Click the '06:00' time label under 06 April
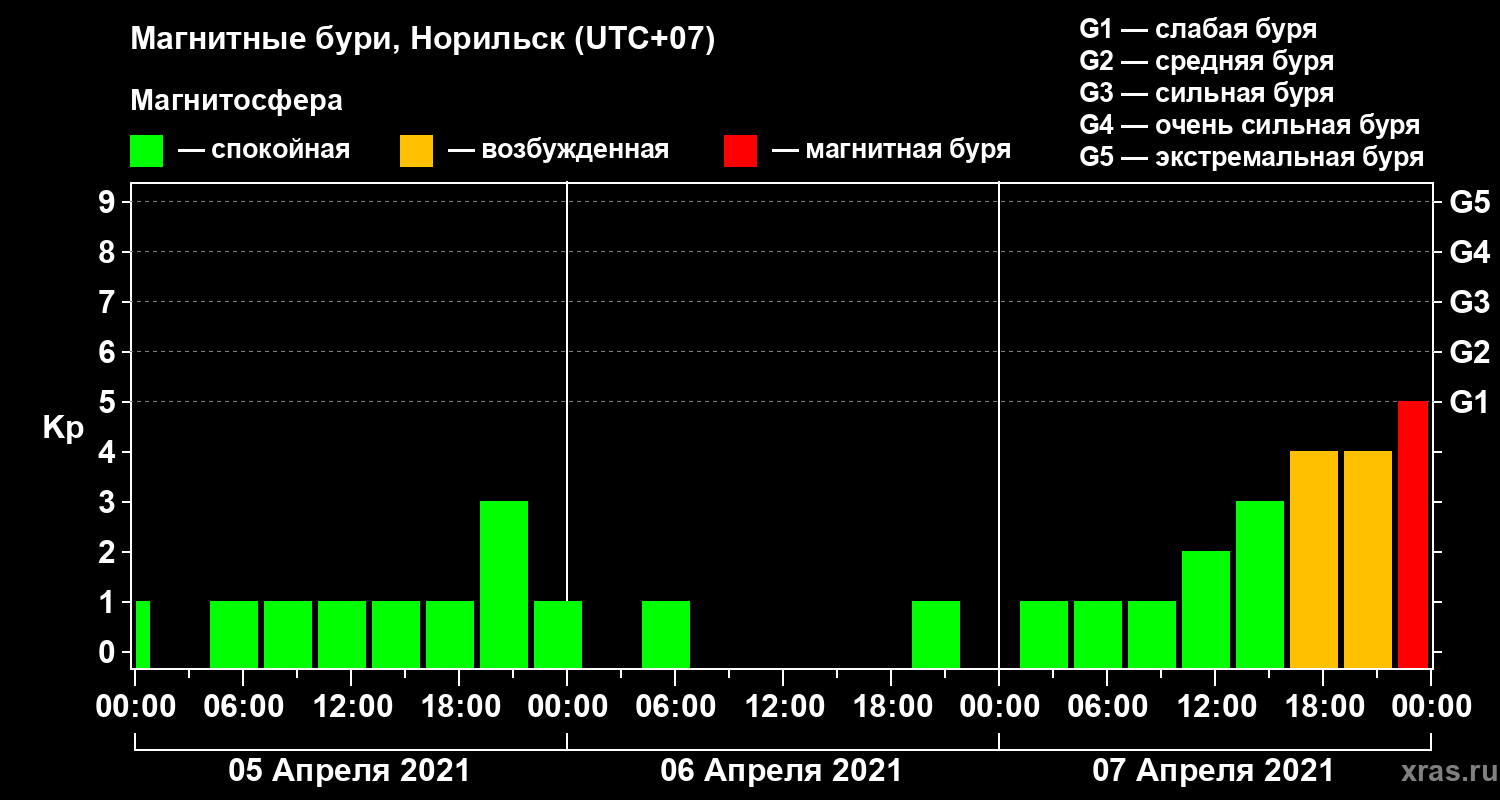The height and width of the screenshot is (800, 1500). point(674,707)
